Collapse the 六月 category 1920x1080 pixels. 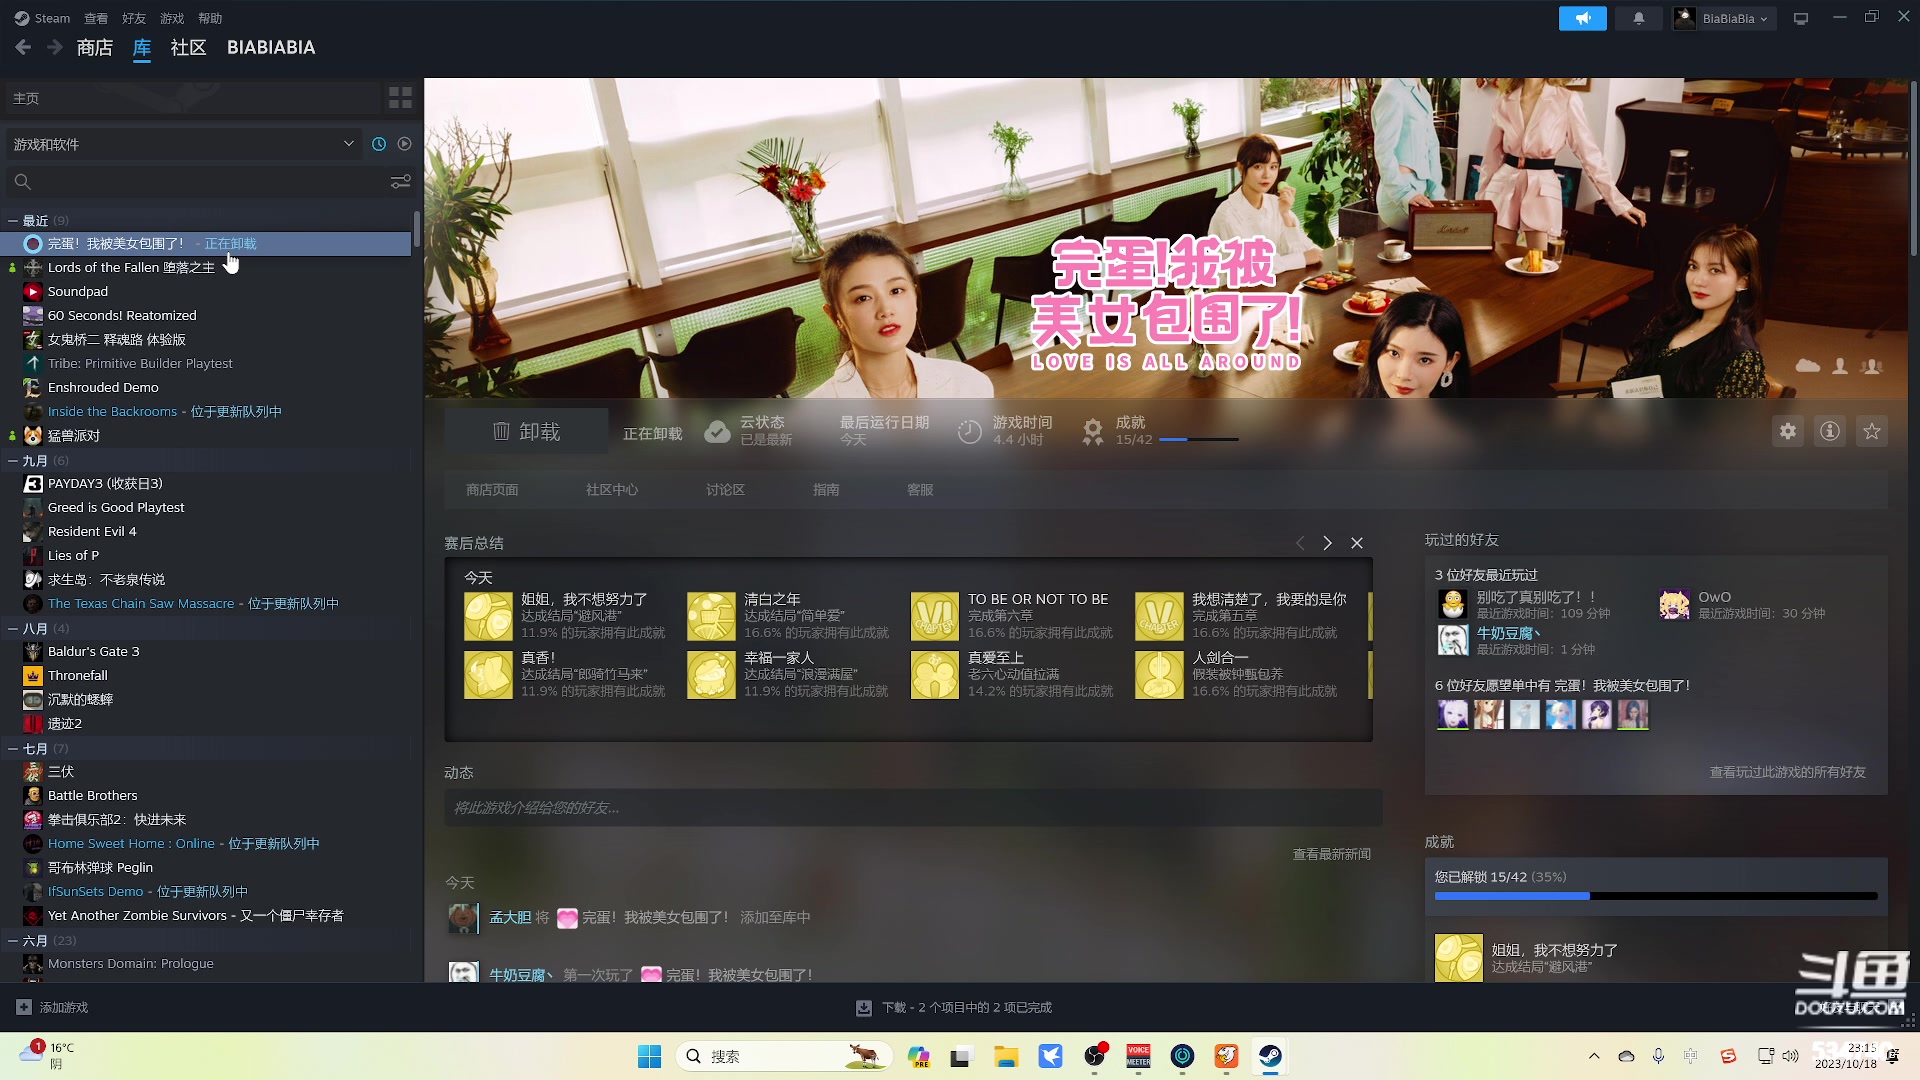tap(13, 941)
